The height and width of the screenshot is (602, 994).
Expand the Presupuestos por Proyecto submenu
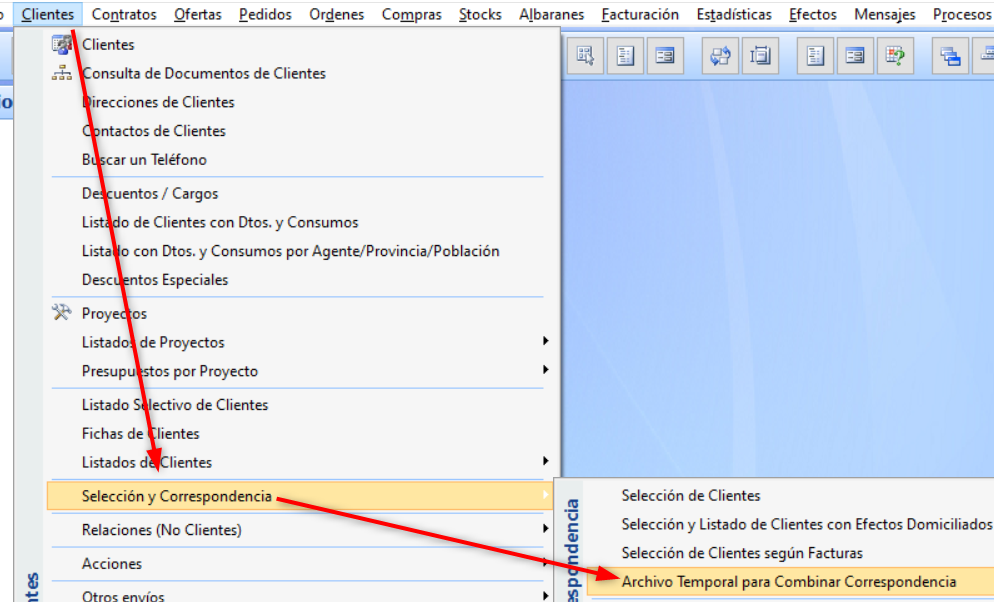pyautogui.click(x=545, y=371)
